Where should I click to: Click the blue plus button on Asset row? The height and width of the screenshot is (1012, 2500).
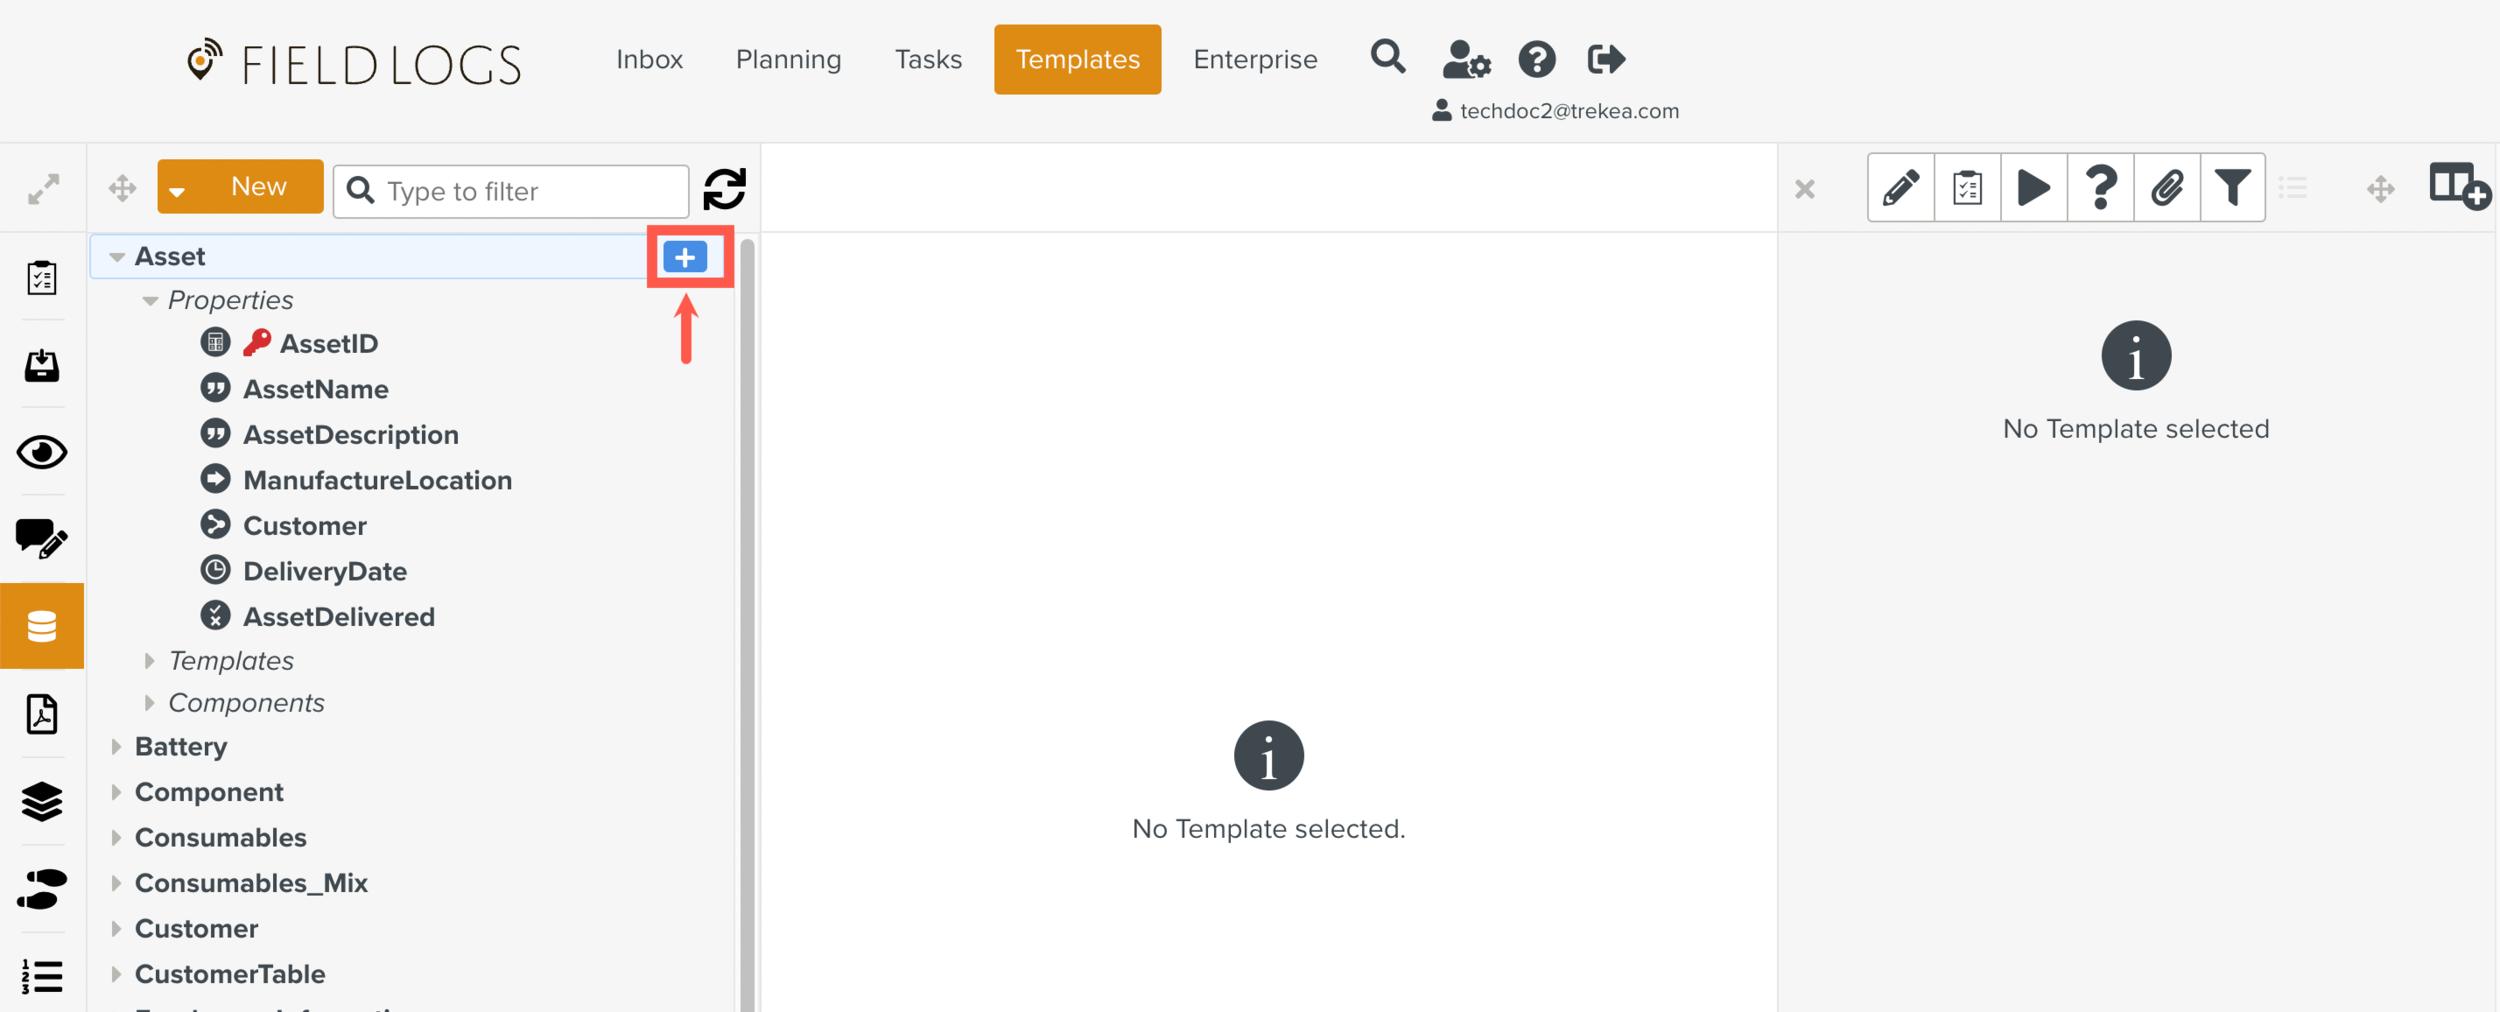point(685,257)
